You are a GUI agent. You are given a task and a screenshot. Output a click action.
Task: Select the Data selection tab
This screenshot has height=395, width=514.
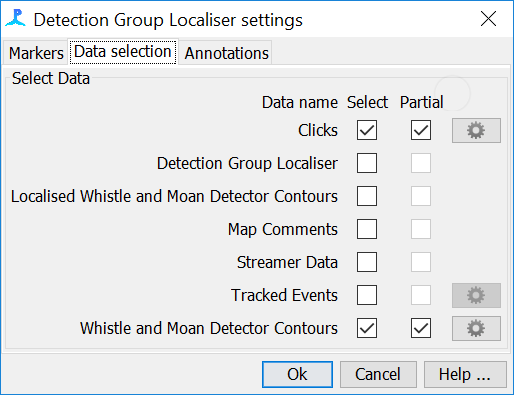click(123, 52)
